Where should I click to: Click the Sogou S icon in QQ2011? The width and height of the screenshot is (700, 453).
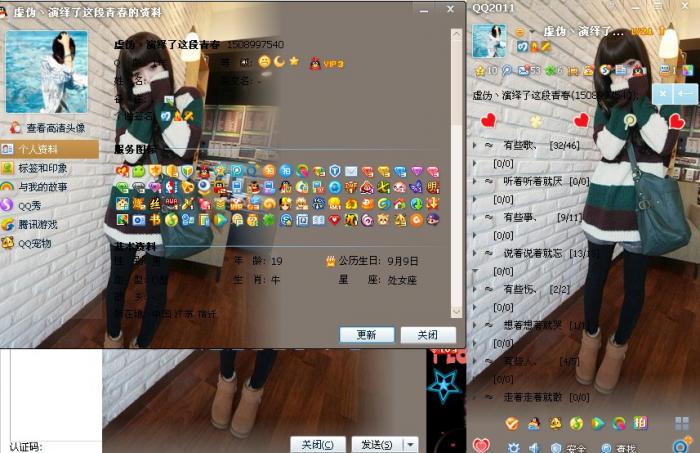point(605,70)
